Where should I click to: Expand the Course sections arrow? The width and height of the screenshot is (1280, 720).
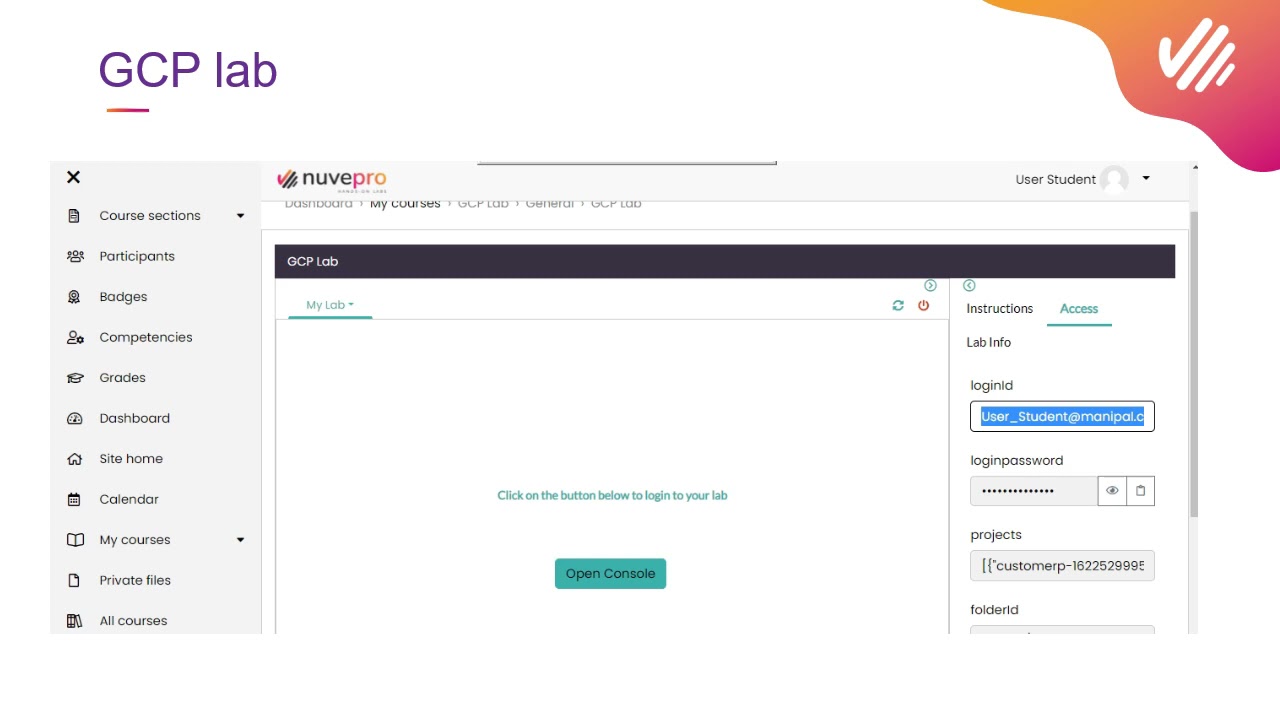point(240,216)
